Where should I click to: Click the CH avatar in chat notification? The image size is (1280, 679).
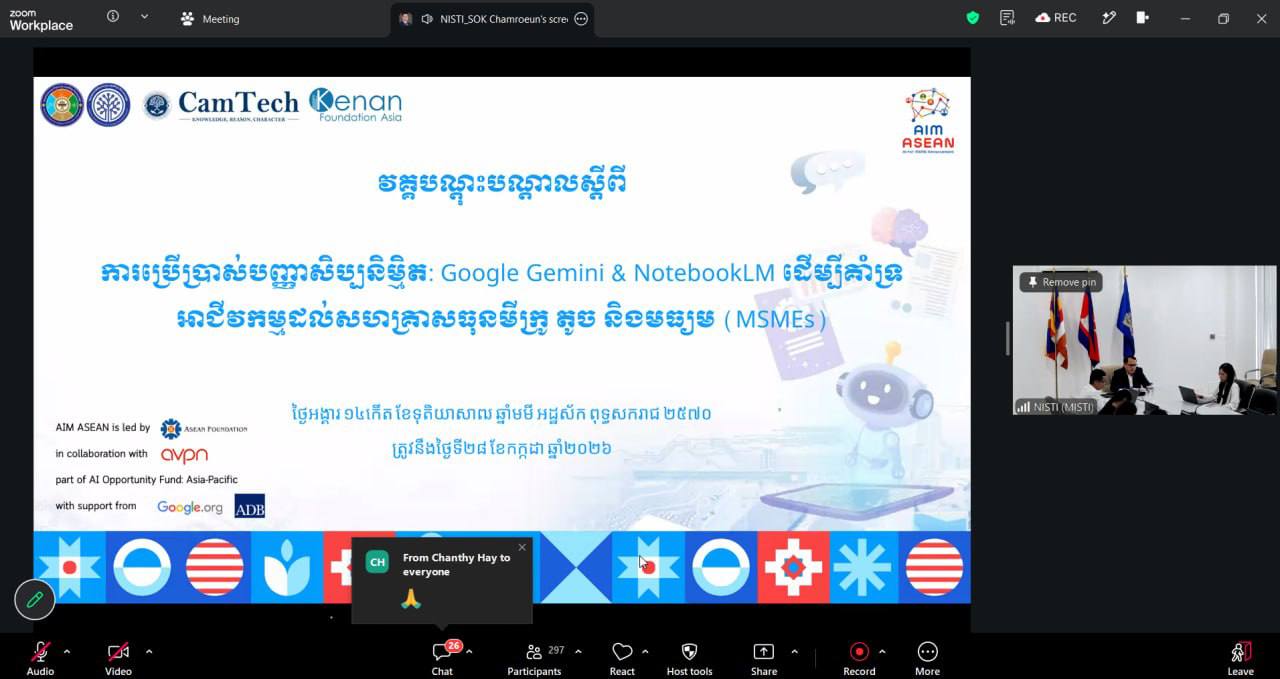pos(377,562)
